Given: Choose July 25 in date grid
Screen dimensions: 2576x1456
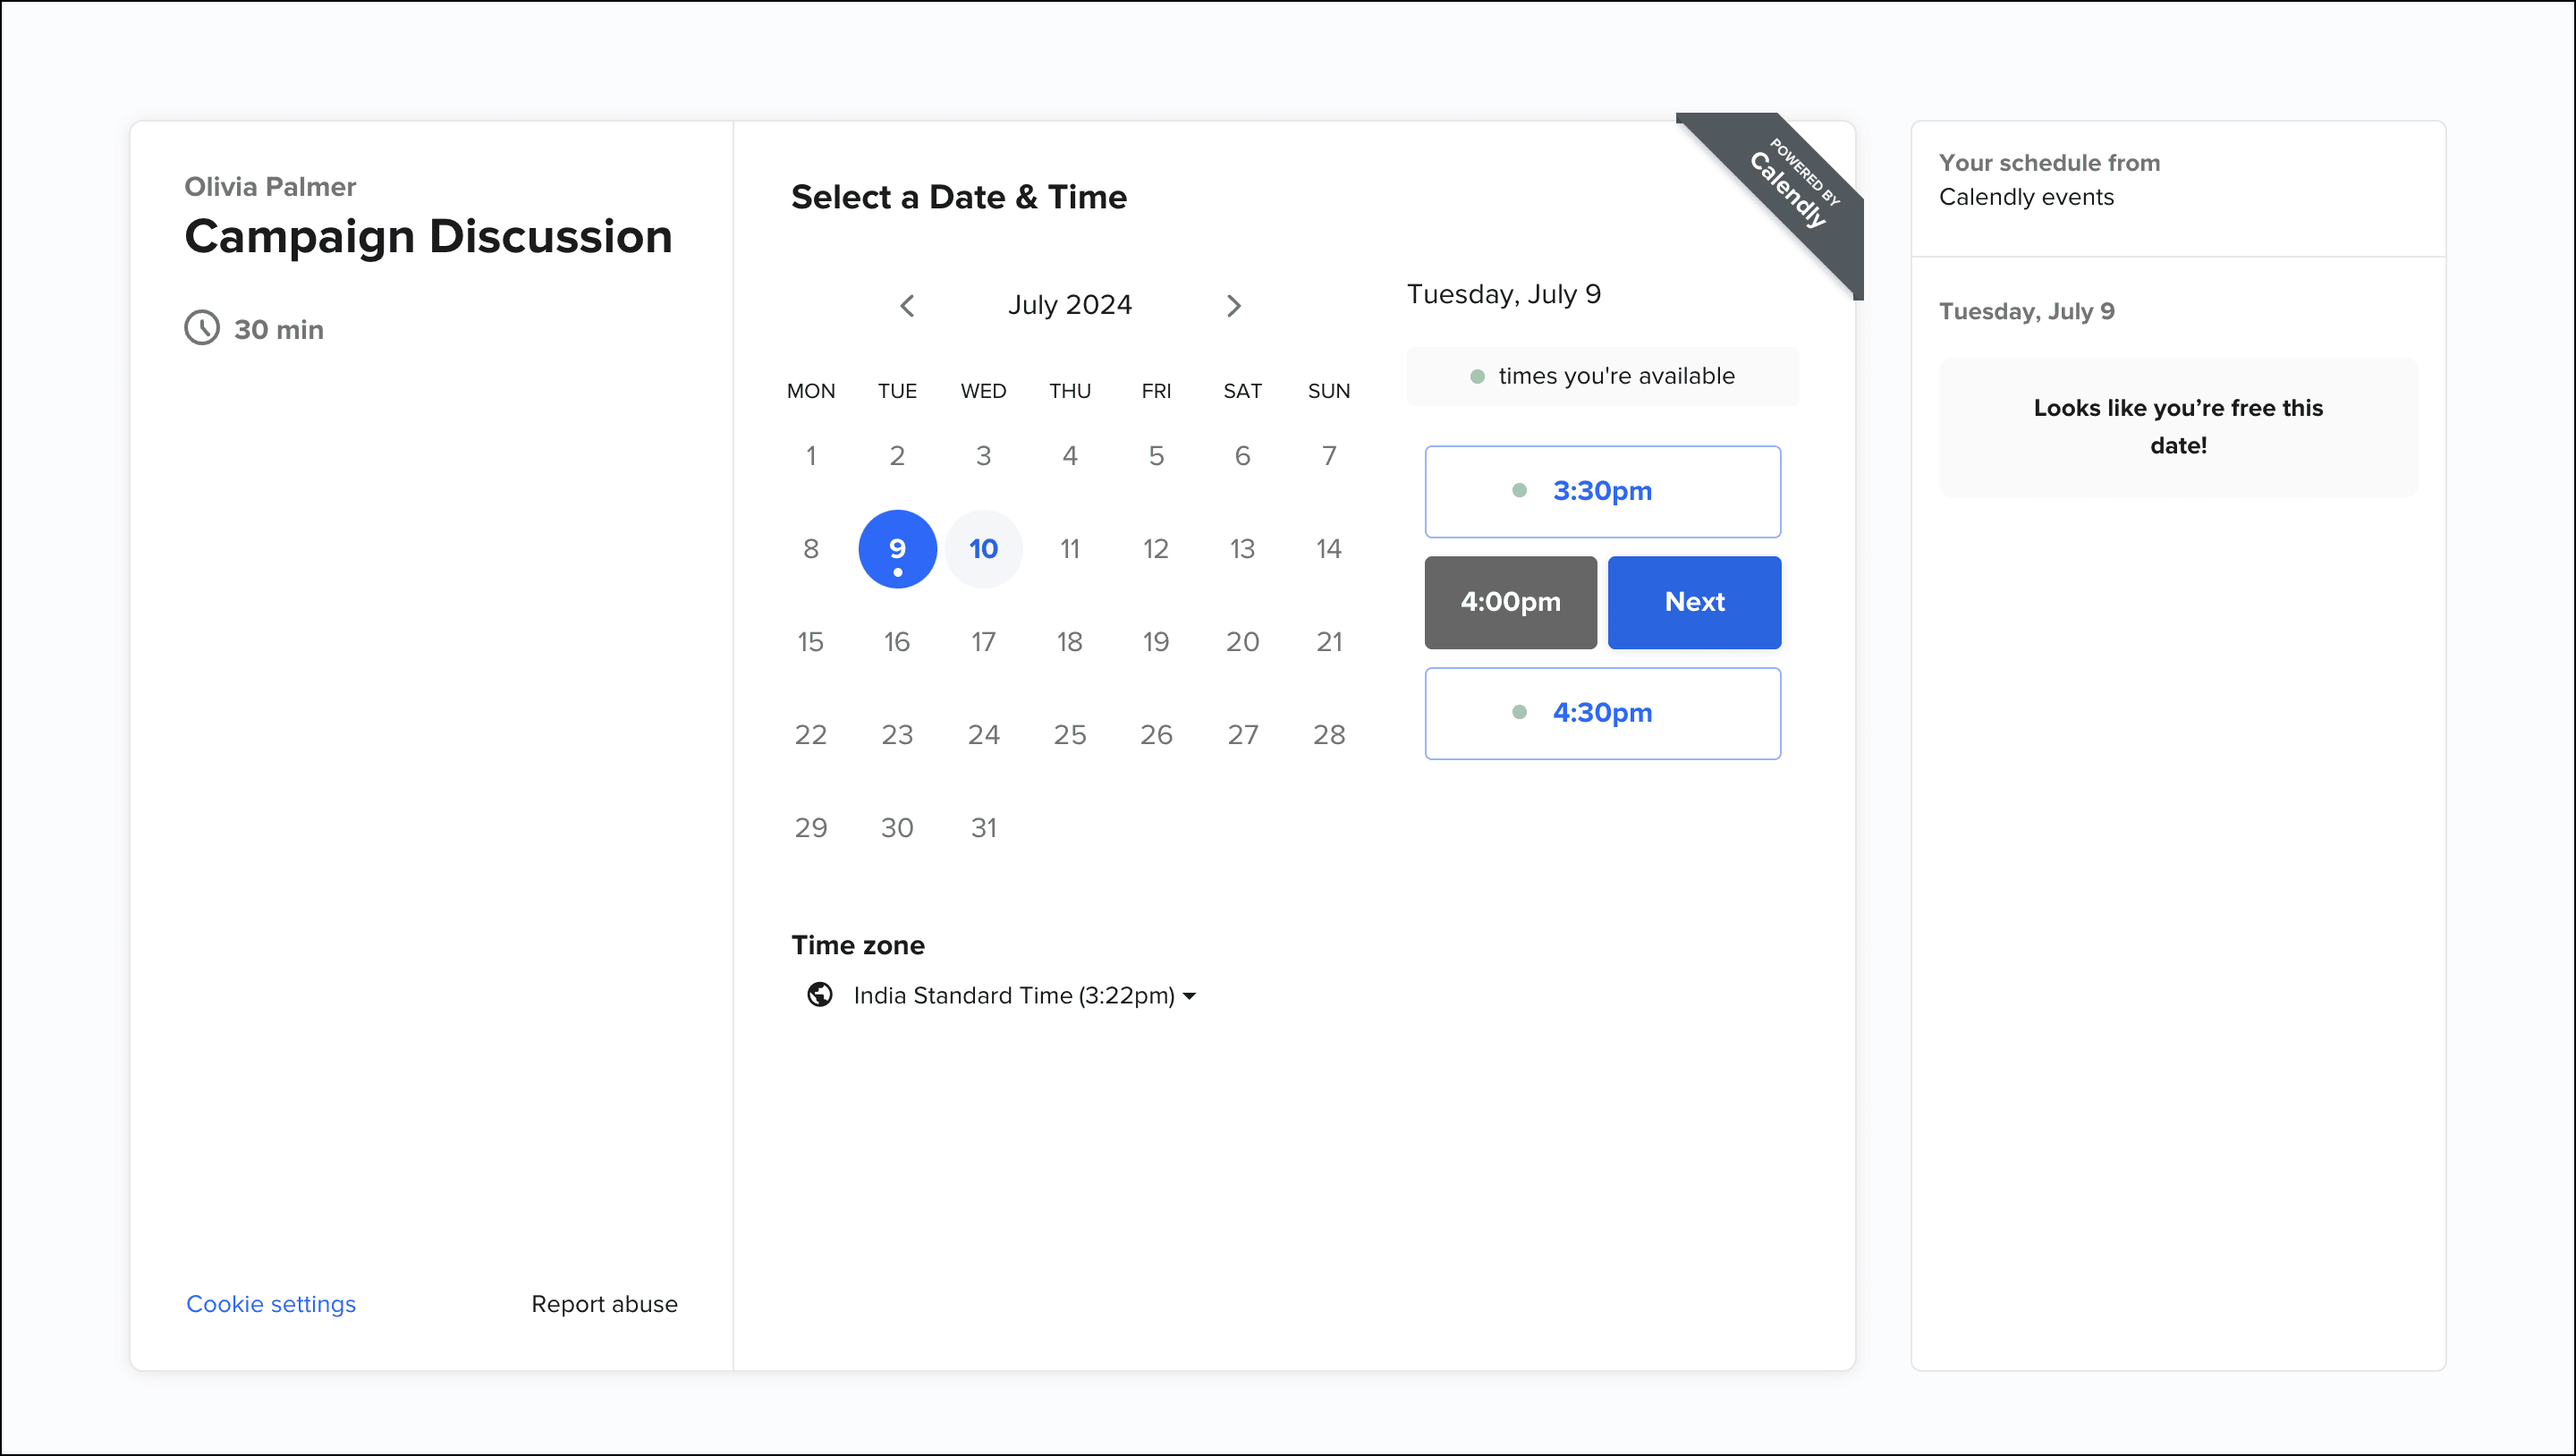Looking at the screenshot, I should coord(1069,735).
